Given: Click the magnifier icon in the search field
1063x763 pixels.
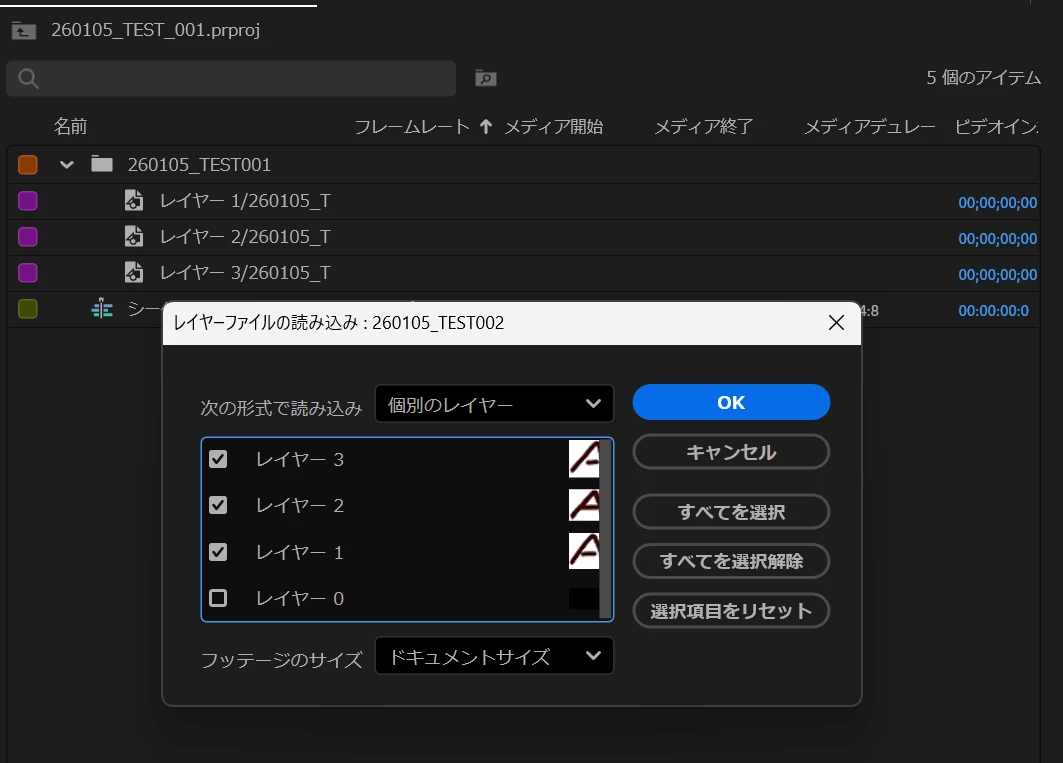Looking at the screenshot, I should 28,79.
